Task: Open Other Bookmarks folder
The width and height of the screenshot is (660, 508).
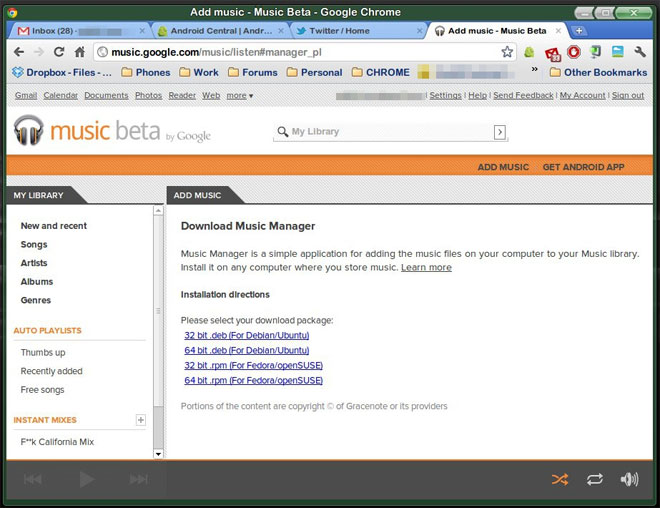Action: point(599,72)
